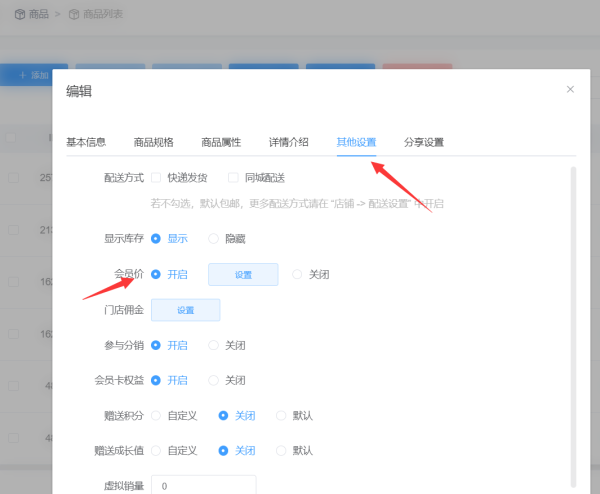The width and height of the screenshot is (600, 494).
Task: Enable the 快递发货 checkbox
Action: pyautogui.click(x=156, y=178)
